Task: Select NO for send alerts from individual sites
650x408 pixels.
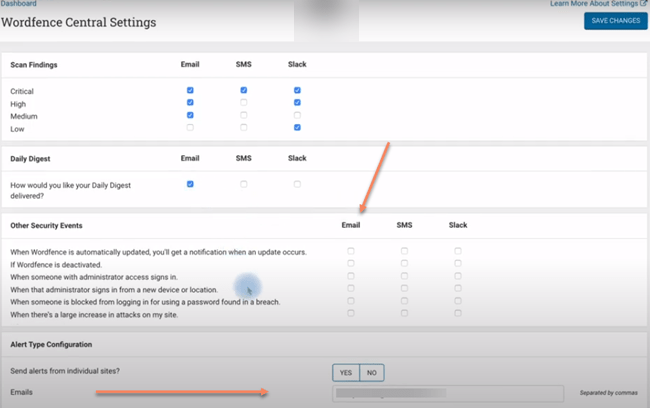Action: click(372, 373)
